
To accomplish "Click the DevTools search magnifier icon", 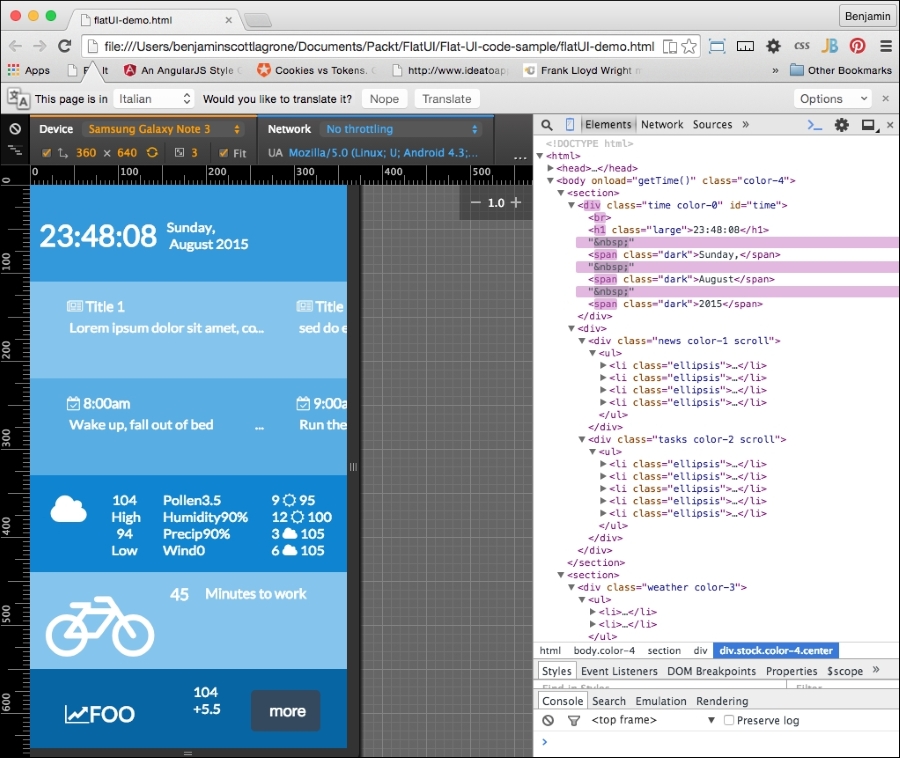I will [547, 125].
